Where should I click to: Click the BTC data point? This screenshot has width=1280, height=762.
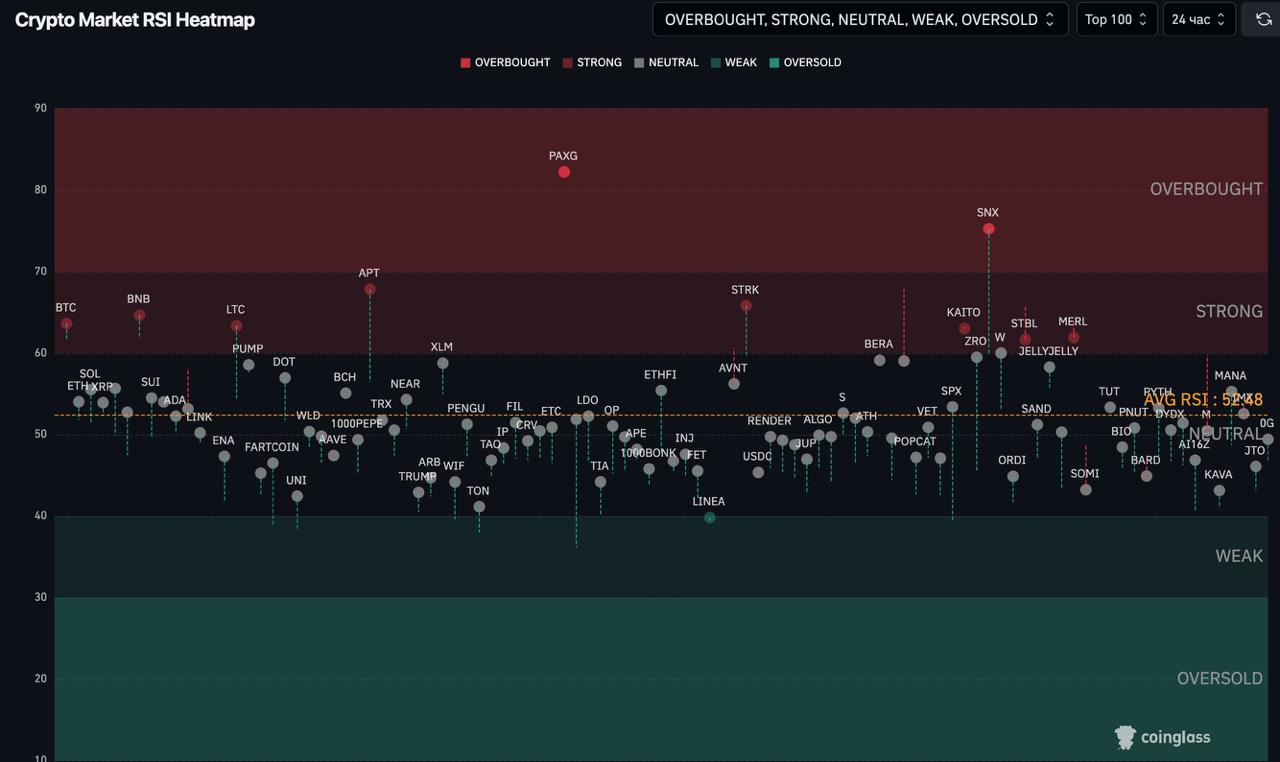click(x=66, y=324)
